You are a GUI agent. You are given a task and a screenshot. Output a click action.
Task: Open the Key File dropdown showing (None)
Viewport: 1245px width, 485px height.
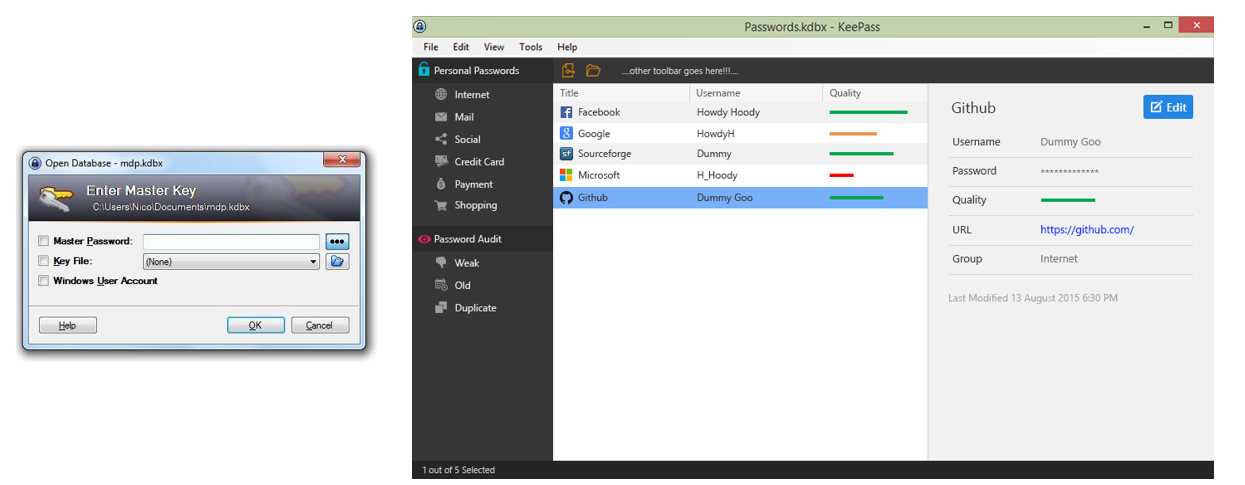231,262
